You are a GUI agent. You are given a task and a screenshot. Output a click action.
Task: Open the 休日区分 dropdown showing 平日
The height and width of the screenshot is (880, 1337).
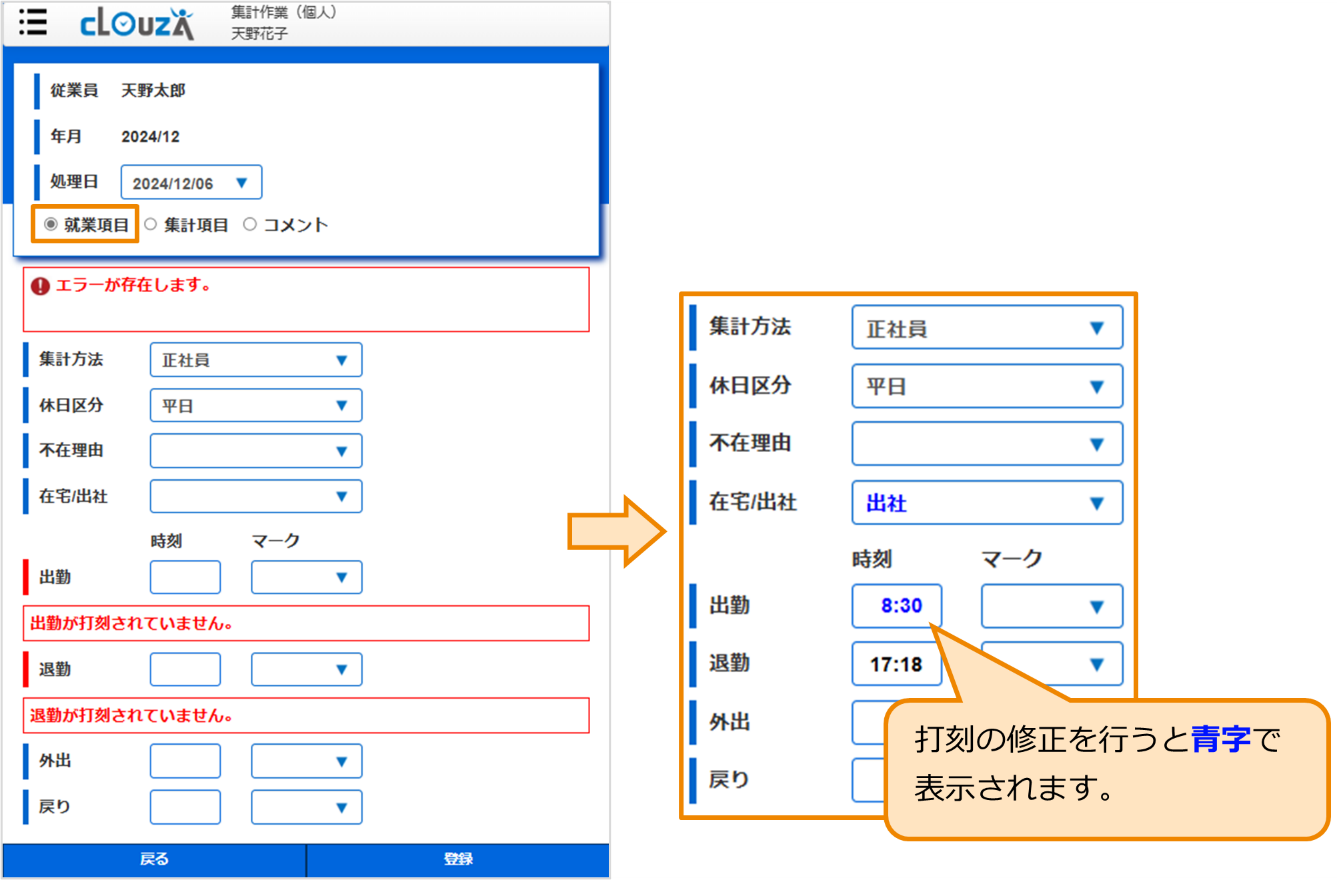pos(255,405)
